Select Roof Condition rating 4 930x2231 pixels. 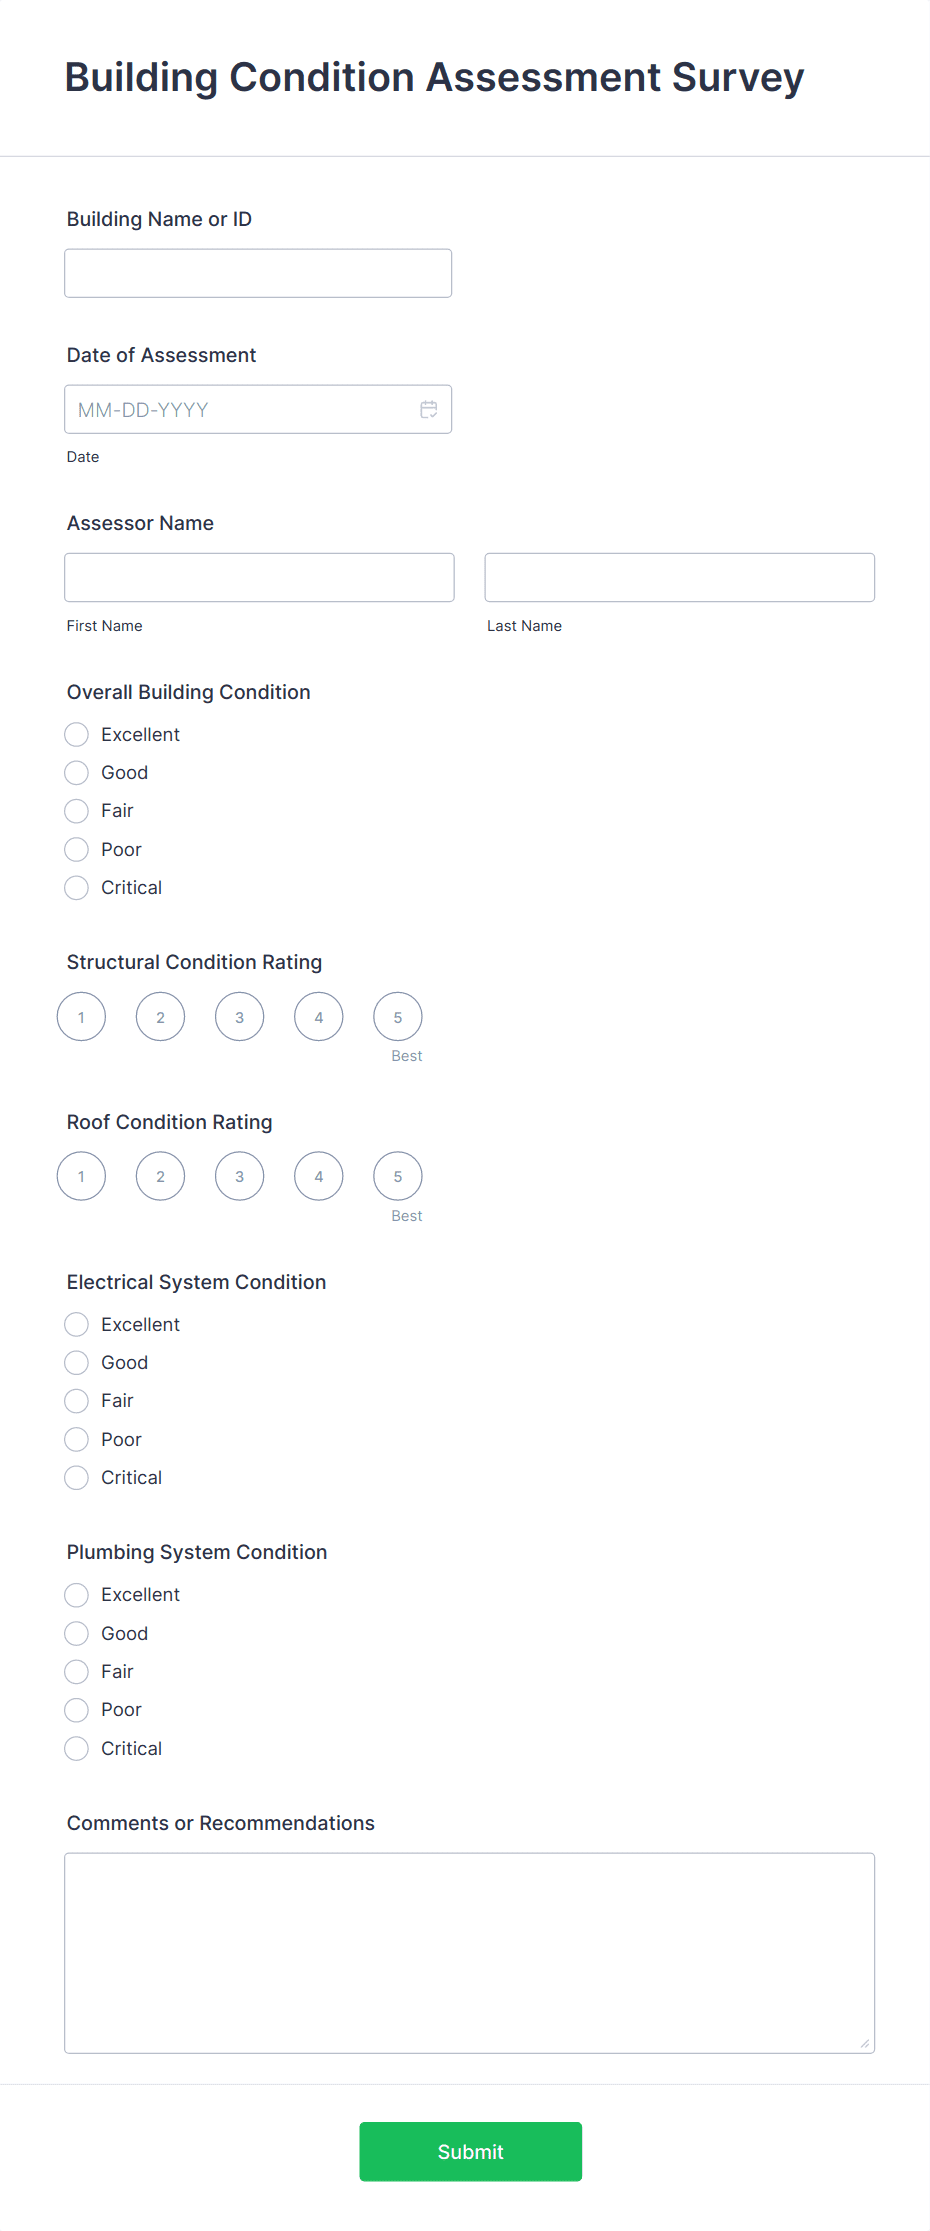point(318,1176)
